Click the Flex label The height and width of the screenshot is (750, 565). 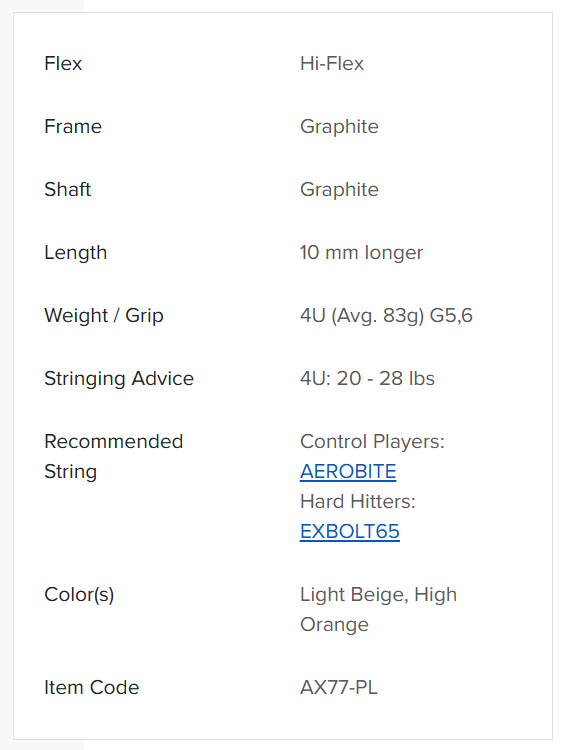coord(63,64)
